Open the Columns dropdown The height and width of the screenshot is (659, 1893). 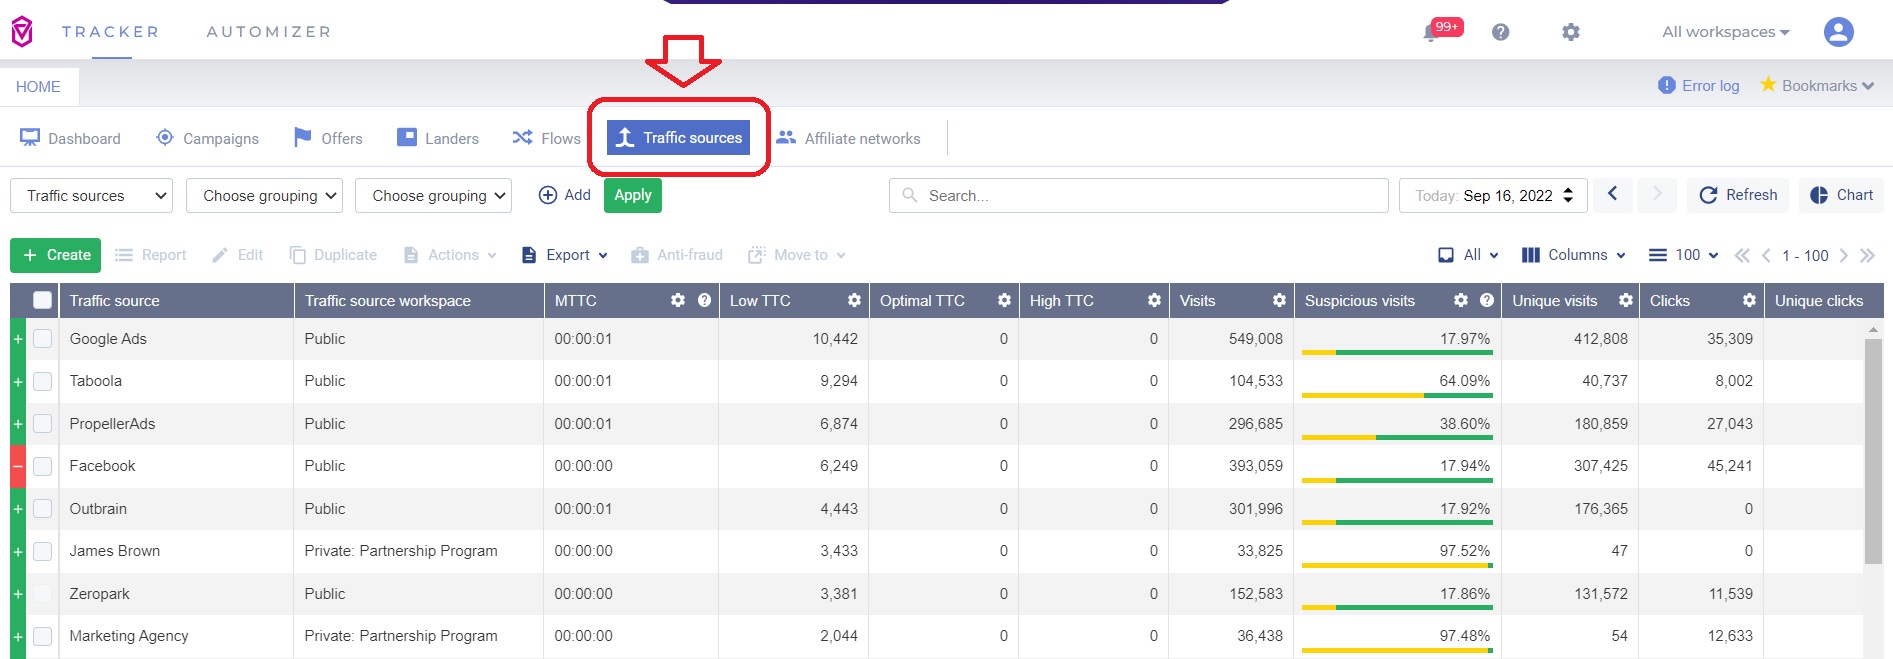1574,255
